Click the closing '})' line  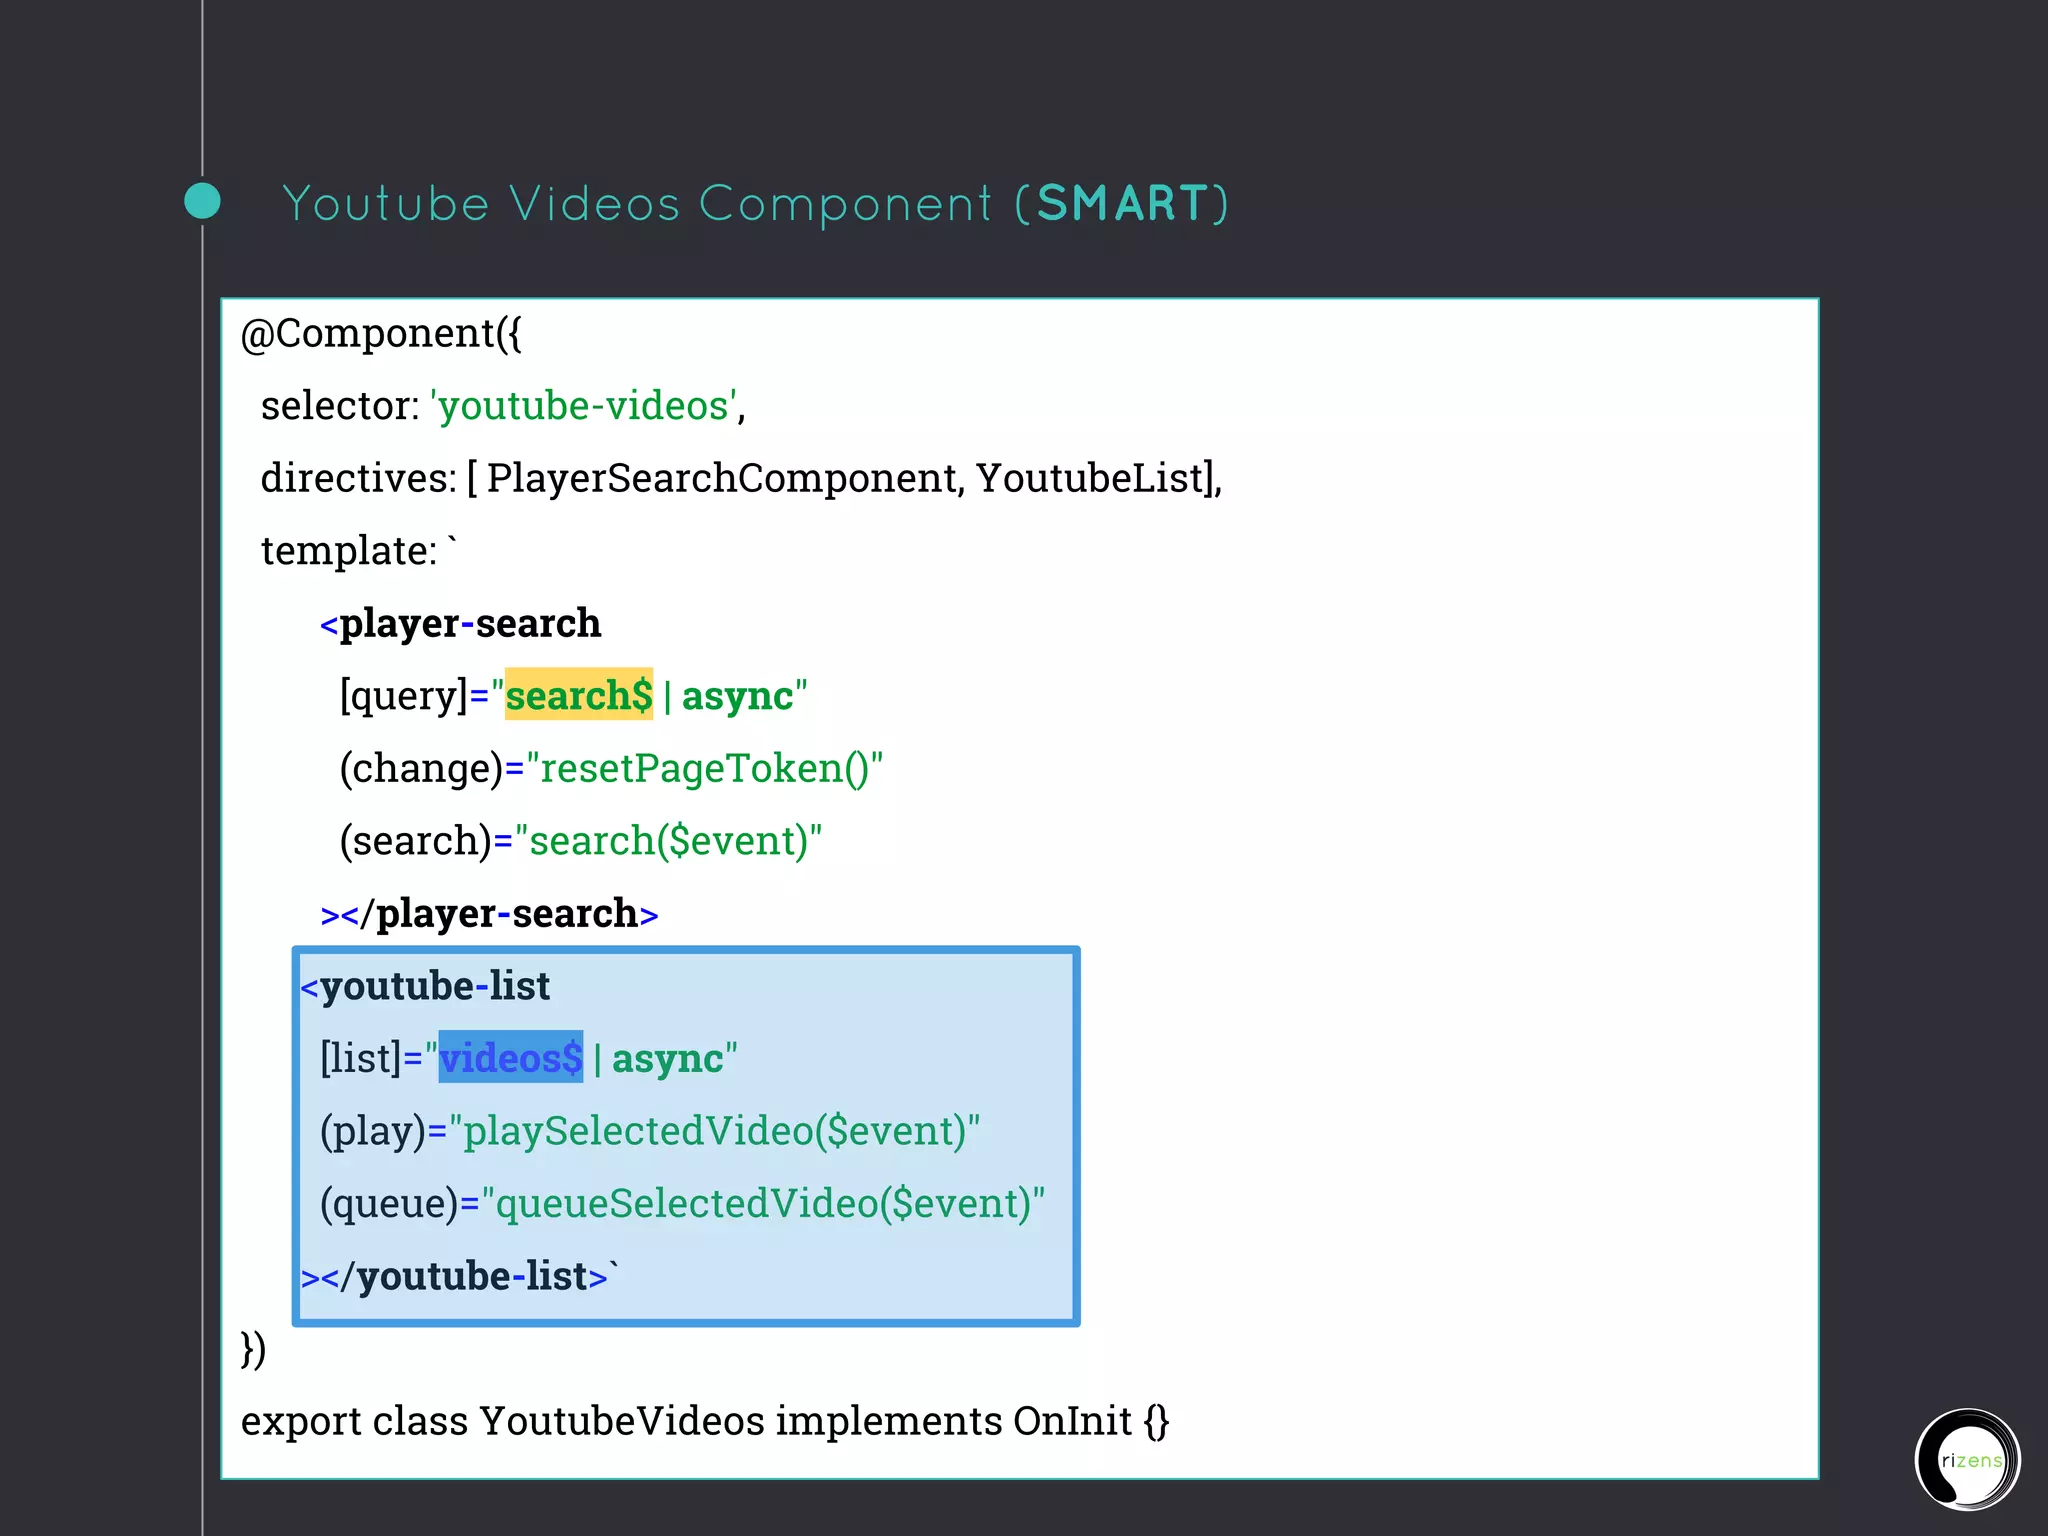[x=254, y=1349]
